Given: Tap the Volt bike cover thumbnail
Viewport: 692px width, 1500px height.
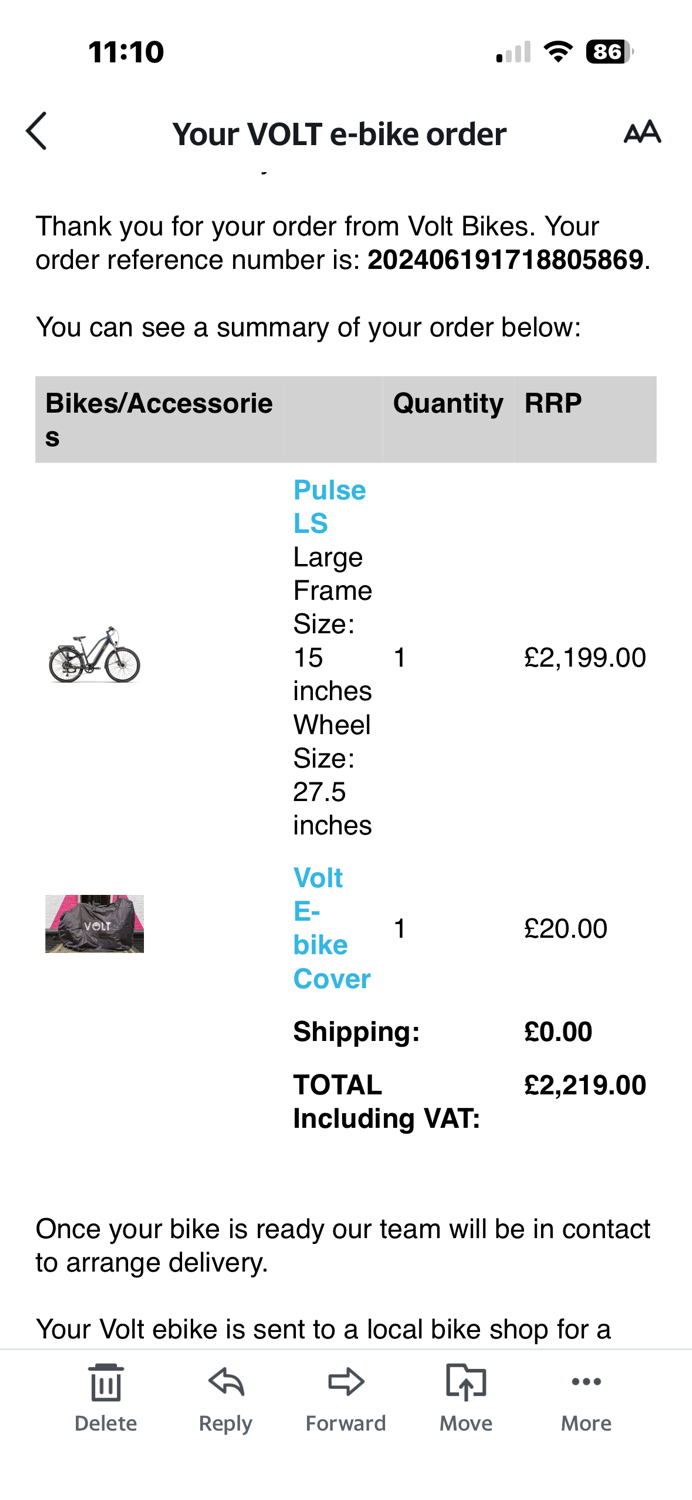Looking at the screenshot, I should point(95,923).
